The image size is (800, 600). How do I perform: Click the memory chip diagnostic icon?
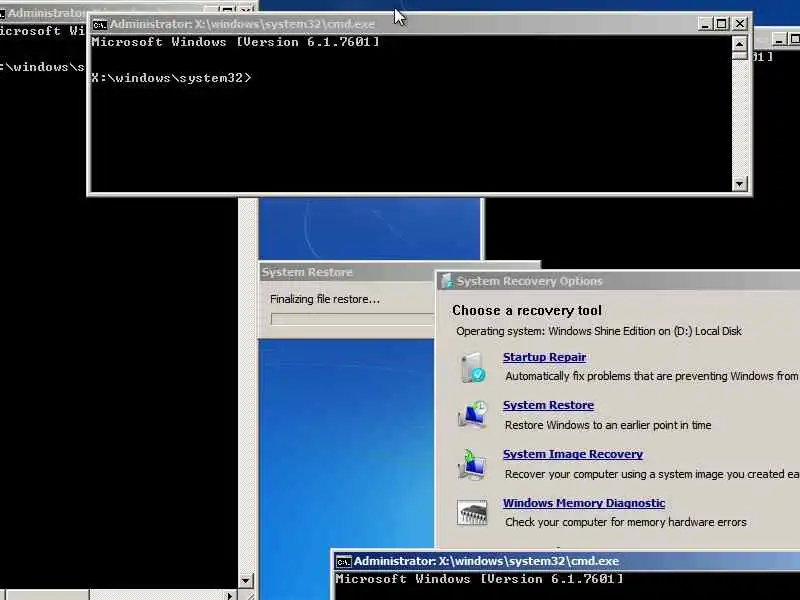click(x=472, y=513)
